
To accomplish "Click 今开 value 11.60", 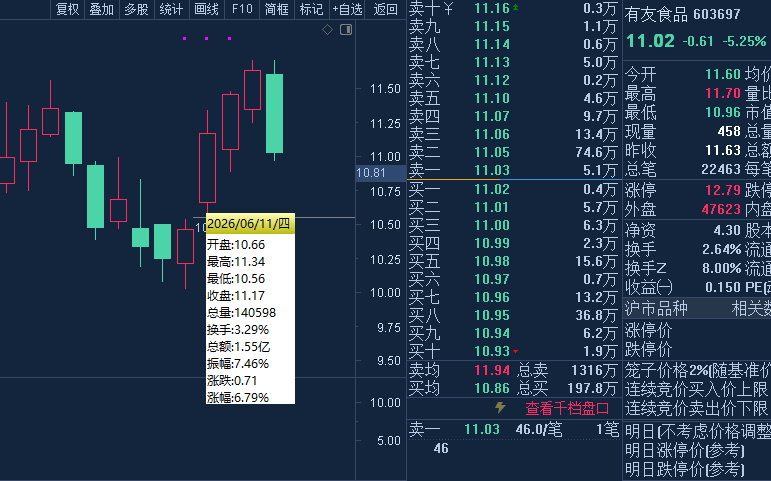I will tap(723, 74).
